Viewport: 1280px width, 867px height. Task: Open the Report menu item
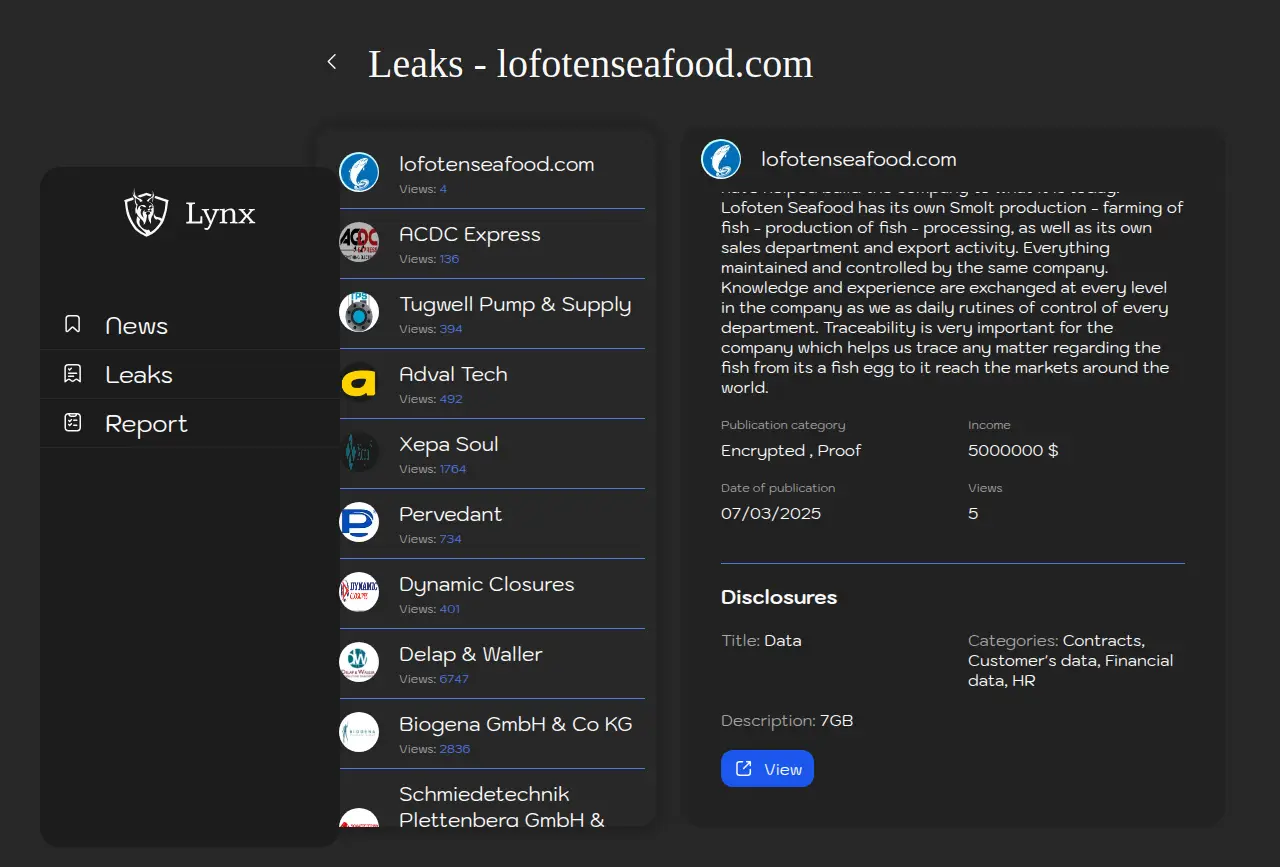pyautogui.click(x=146, y=424)
